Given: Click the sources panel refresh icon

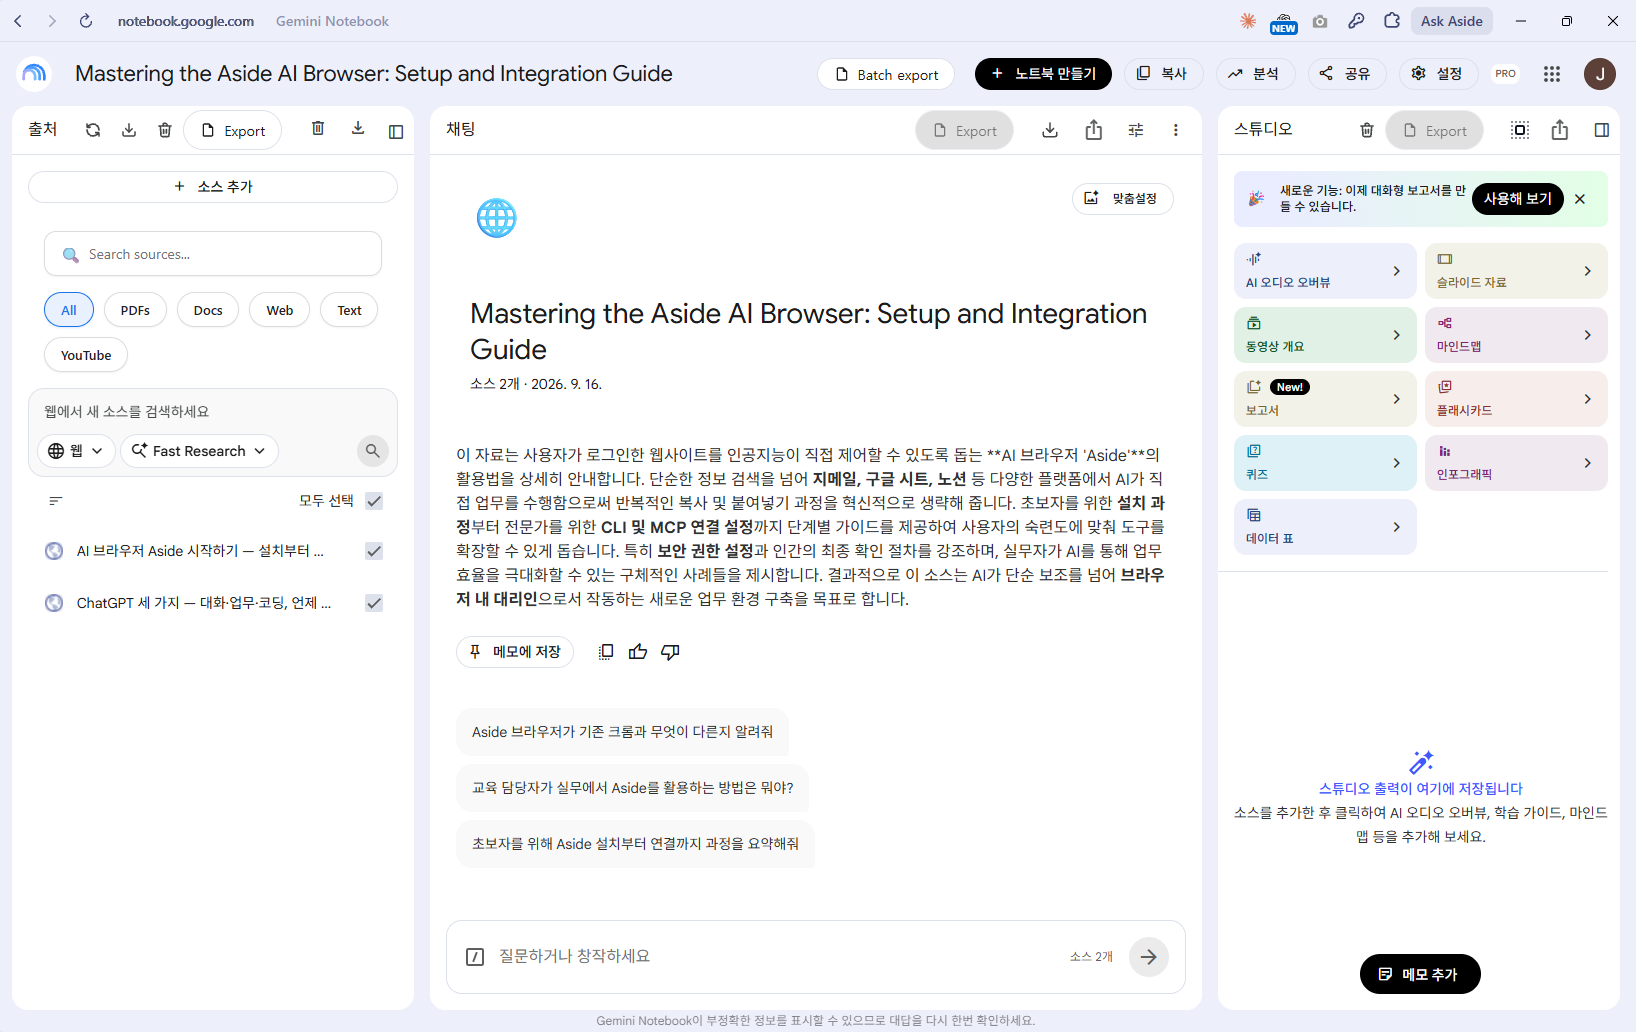Looking at the screenshot, I should click(93, 130).
